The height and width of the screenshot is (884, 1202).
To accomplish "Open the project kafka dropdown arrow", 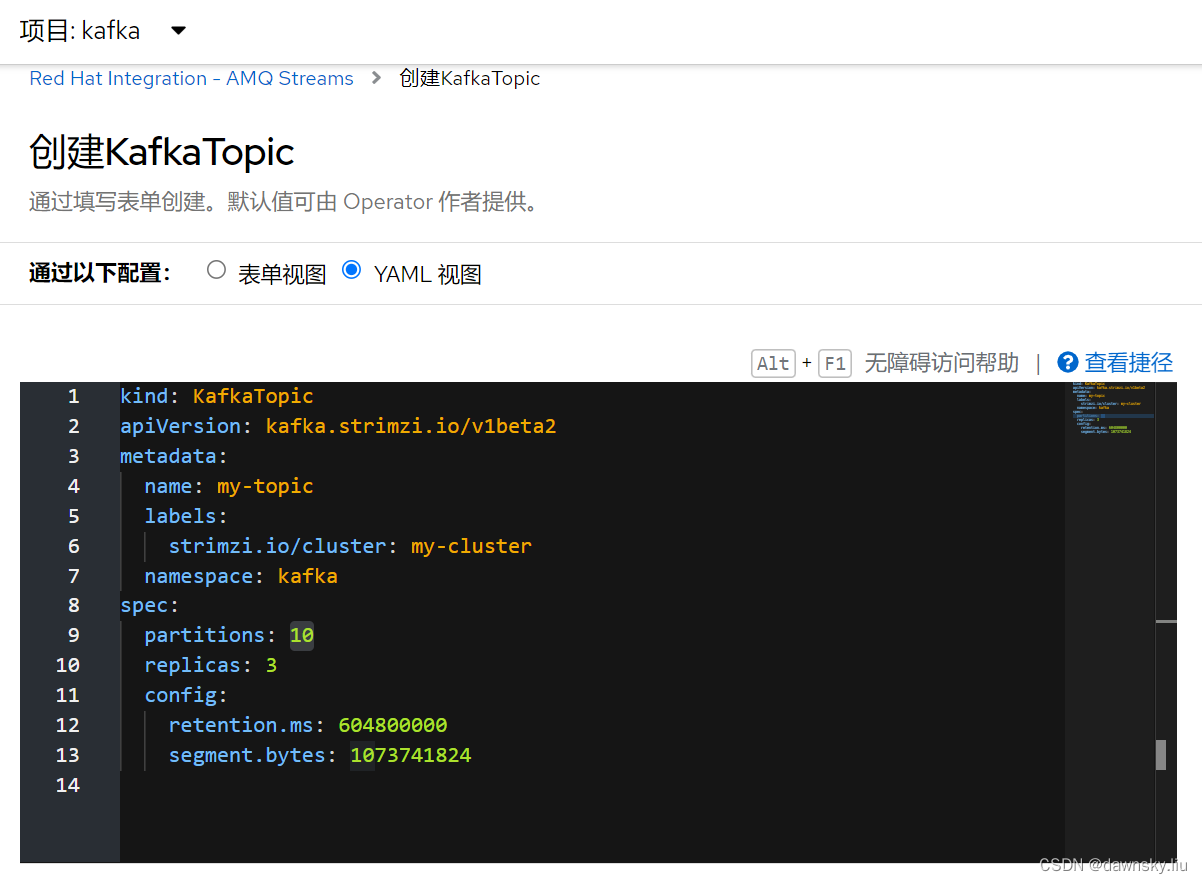I will pos(178,31).
